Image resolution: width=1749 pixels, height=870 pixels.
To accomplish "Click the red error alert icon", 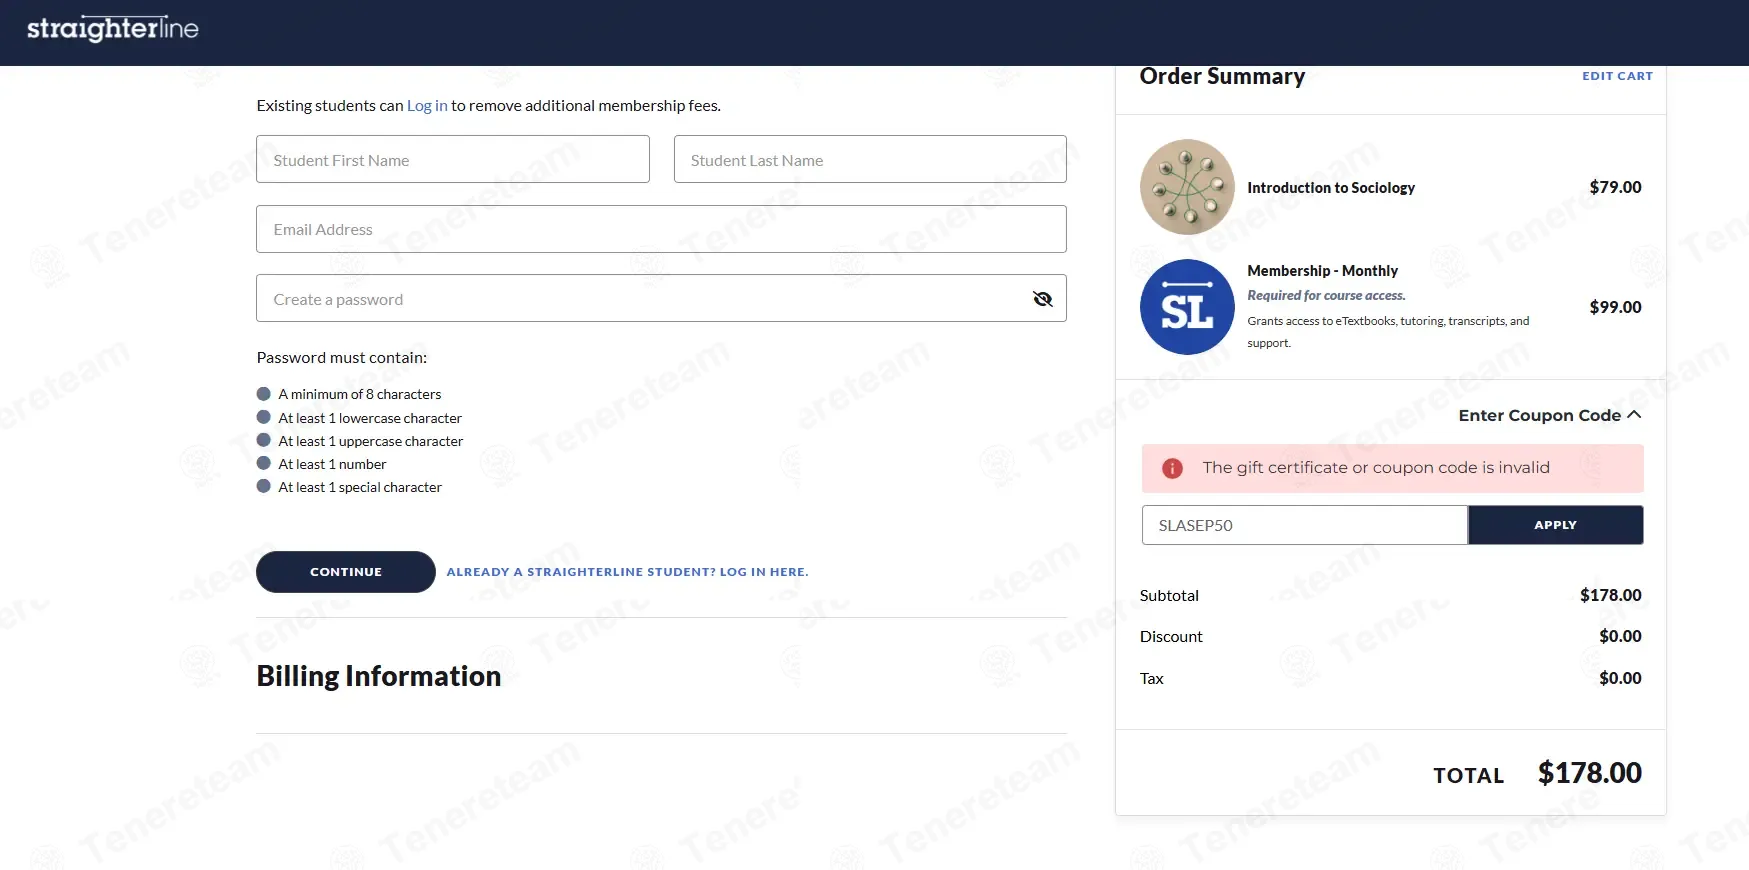I will tap(1172, 468).
